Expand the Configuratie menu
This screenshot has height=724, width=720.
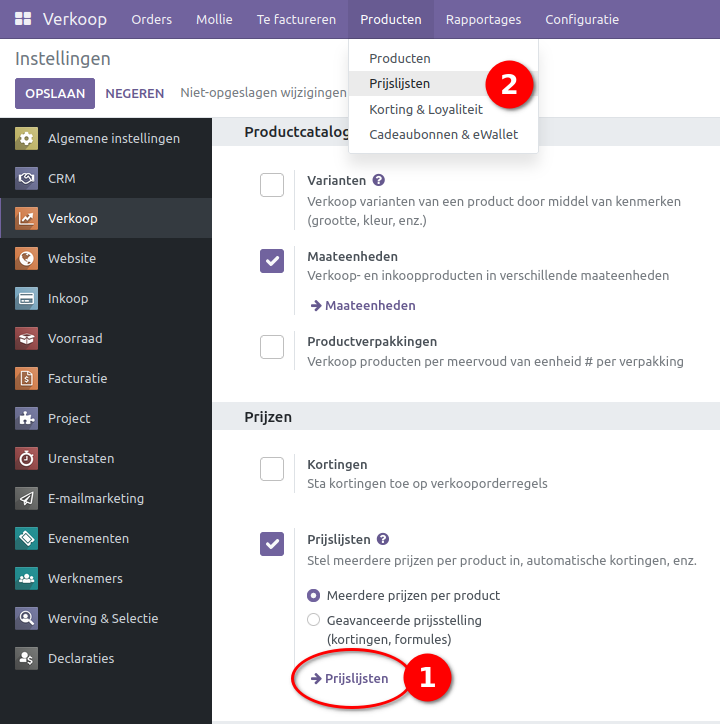pos(582,19)
